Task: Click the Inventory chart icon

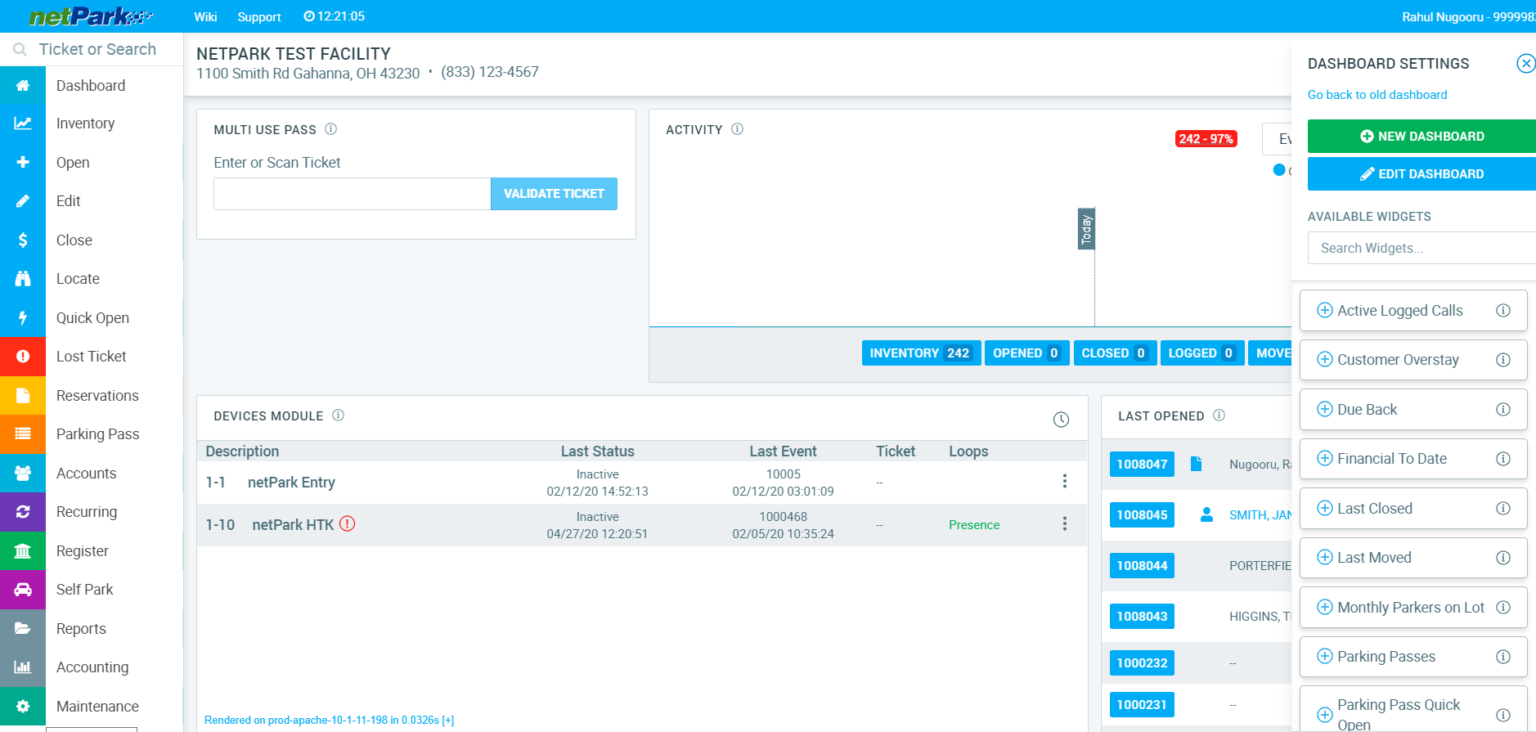Action: pyautogui.click(x=22, y=124)
